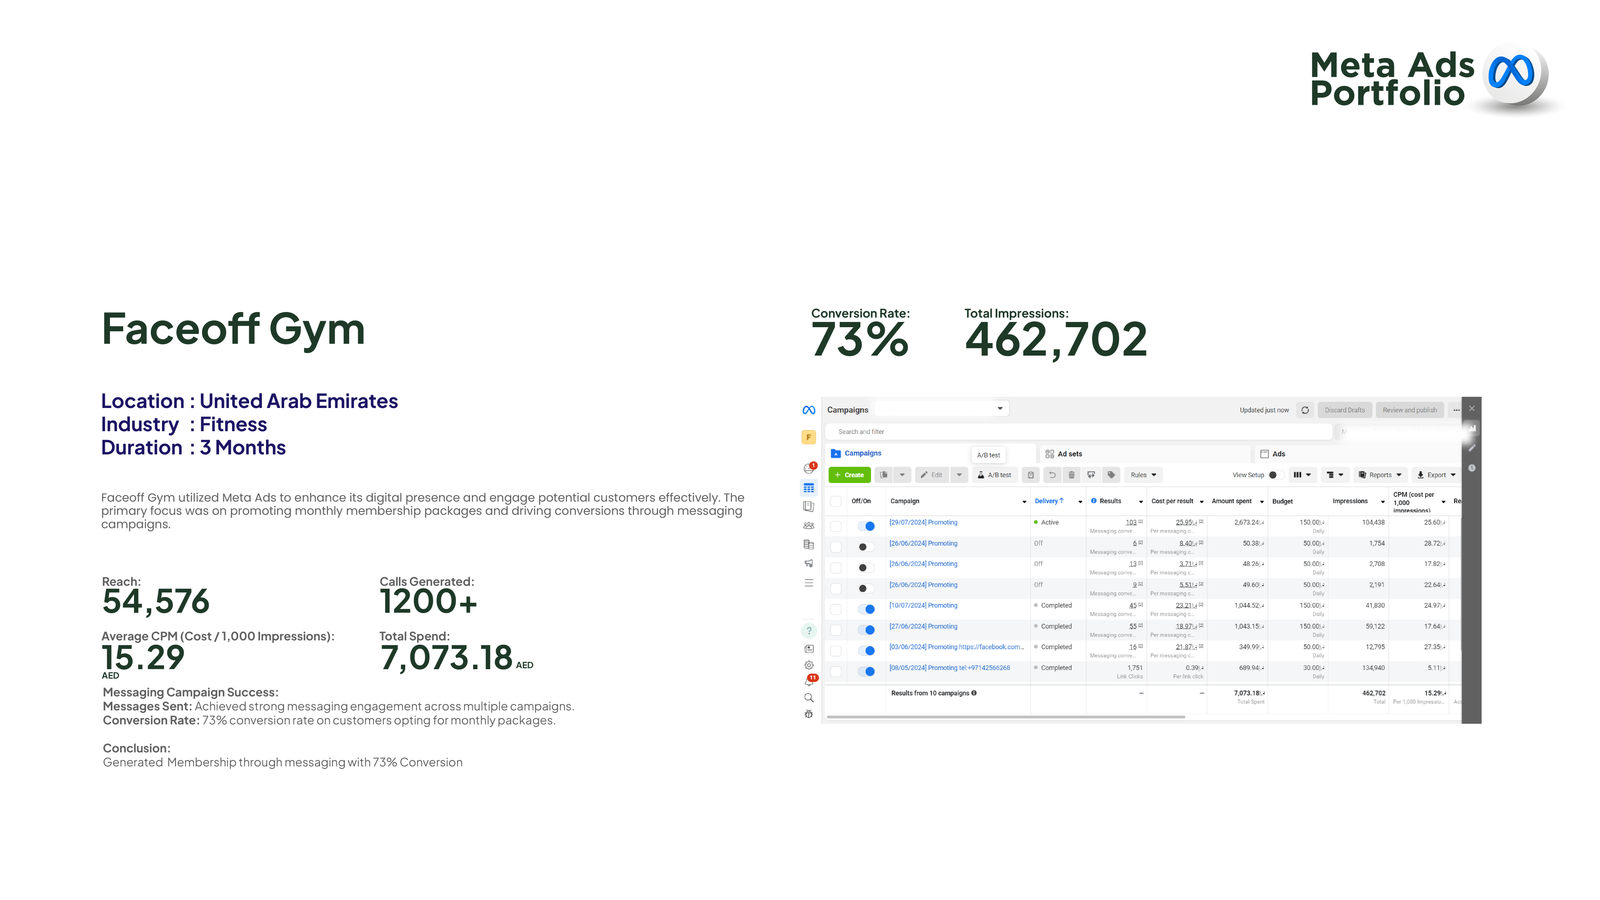Viewport: 1600px width, 900px height.
Task: Sort by the Amount spent column header
Action: point(1232,501)
